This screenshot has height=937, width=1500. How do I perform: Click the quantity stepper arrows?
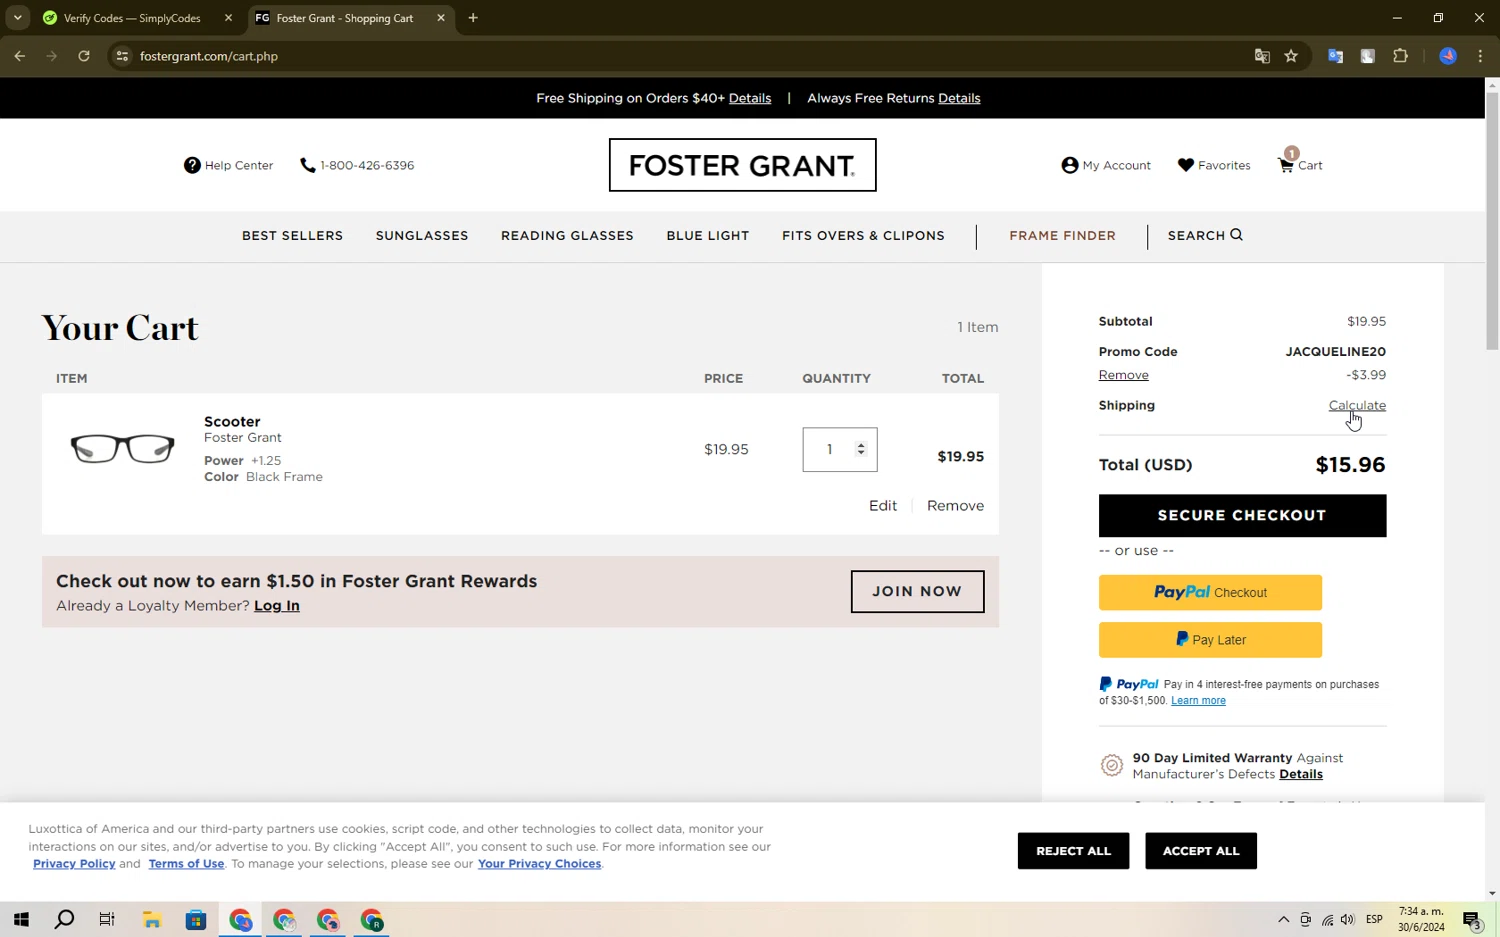tap(861, 449)
